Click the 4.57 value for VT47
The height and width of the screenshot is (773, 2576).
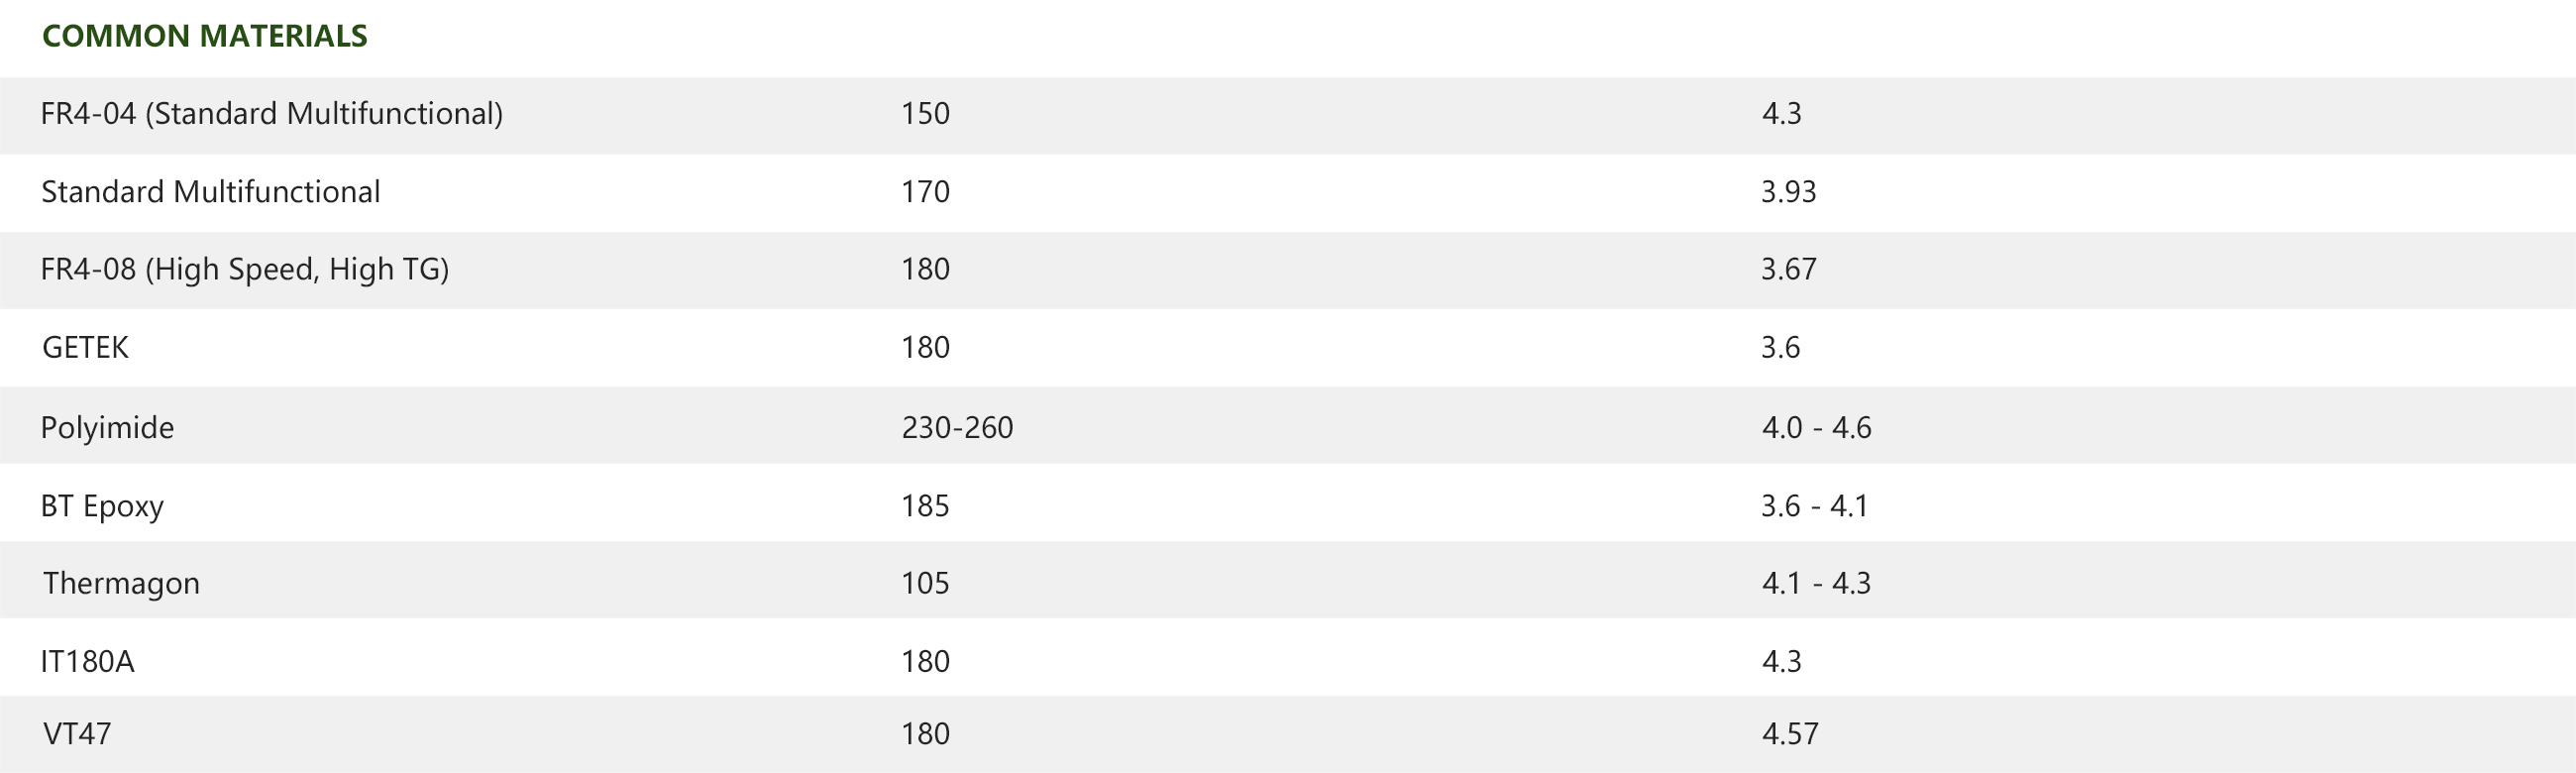pyautogui.click(x=1789, y=734)
